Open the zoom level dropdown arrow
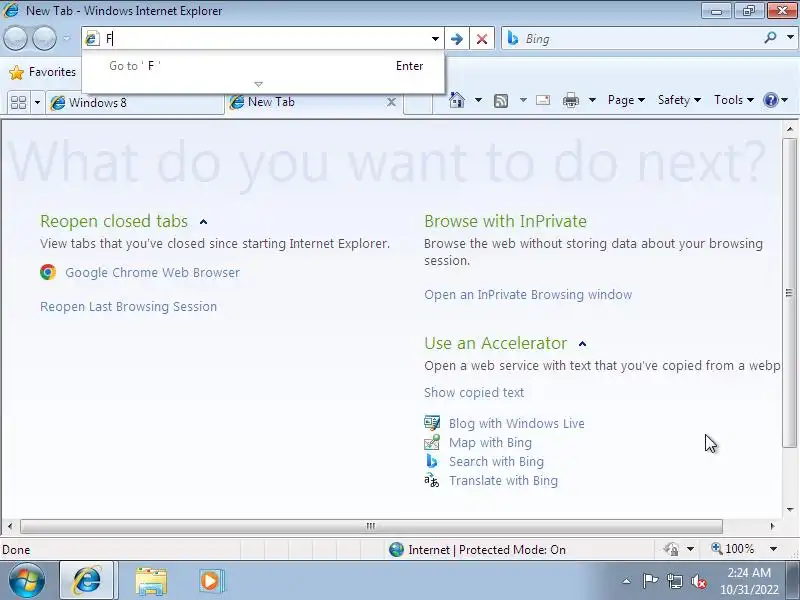The height and width of the screenshot is (600, 800). (x=773, y=549)
